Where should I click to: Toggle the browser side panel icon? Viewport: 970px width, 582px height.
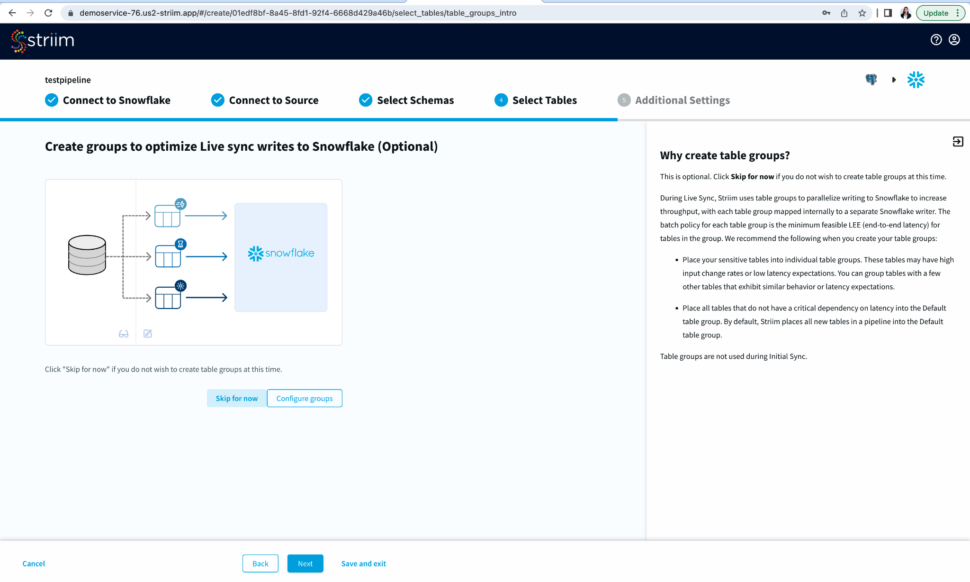[x=887, y=13]
